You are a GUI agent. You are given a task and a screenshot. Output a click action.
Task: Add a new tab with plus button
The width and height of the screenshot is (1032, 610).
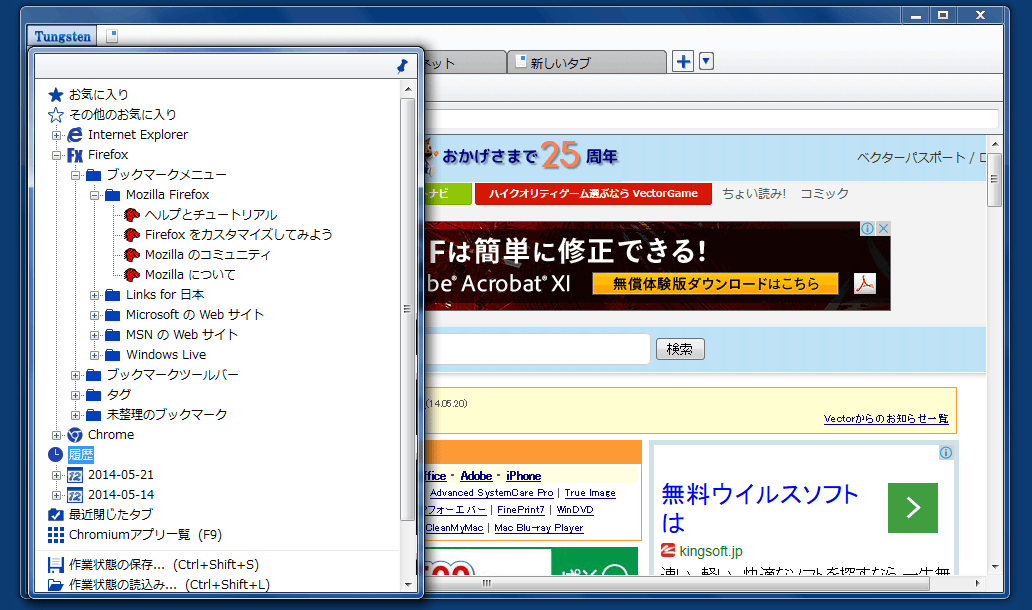[x=683, y=62]
